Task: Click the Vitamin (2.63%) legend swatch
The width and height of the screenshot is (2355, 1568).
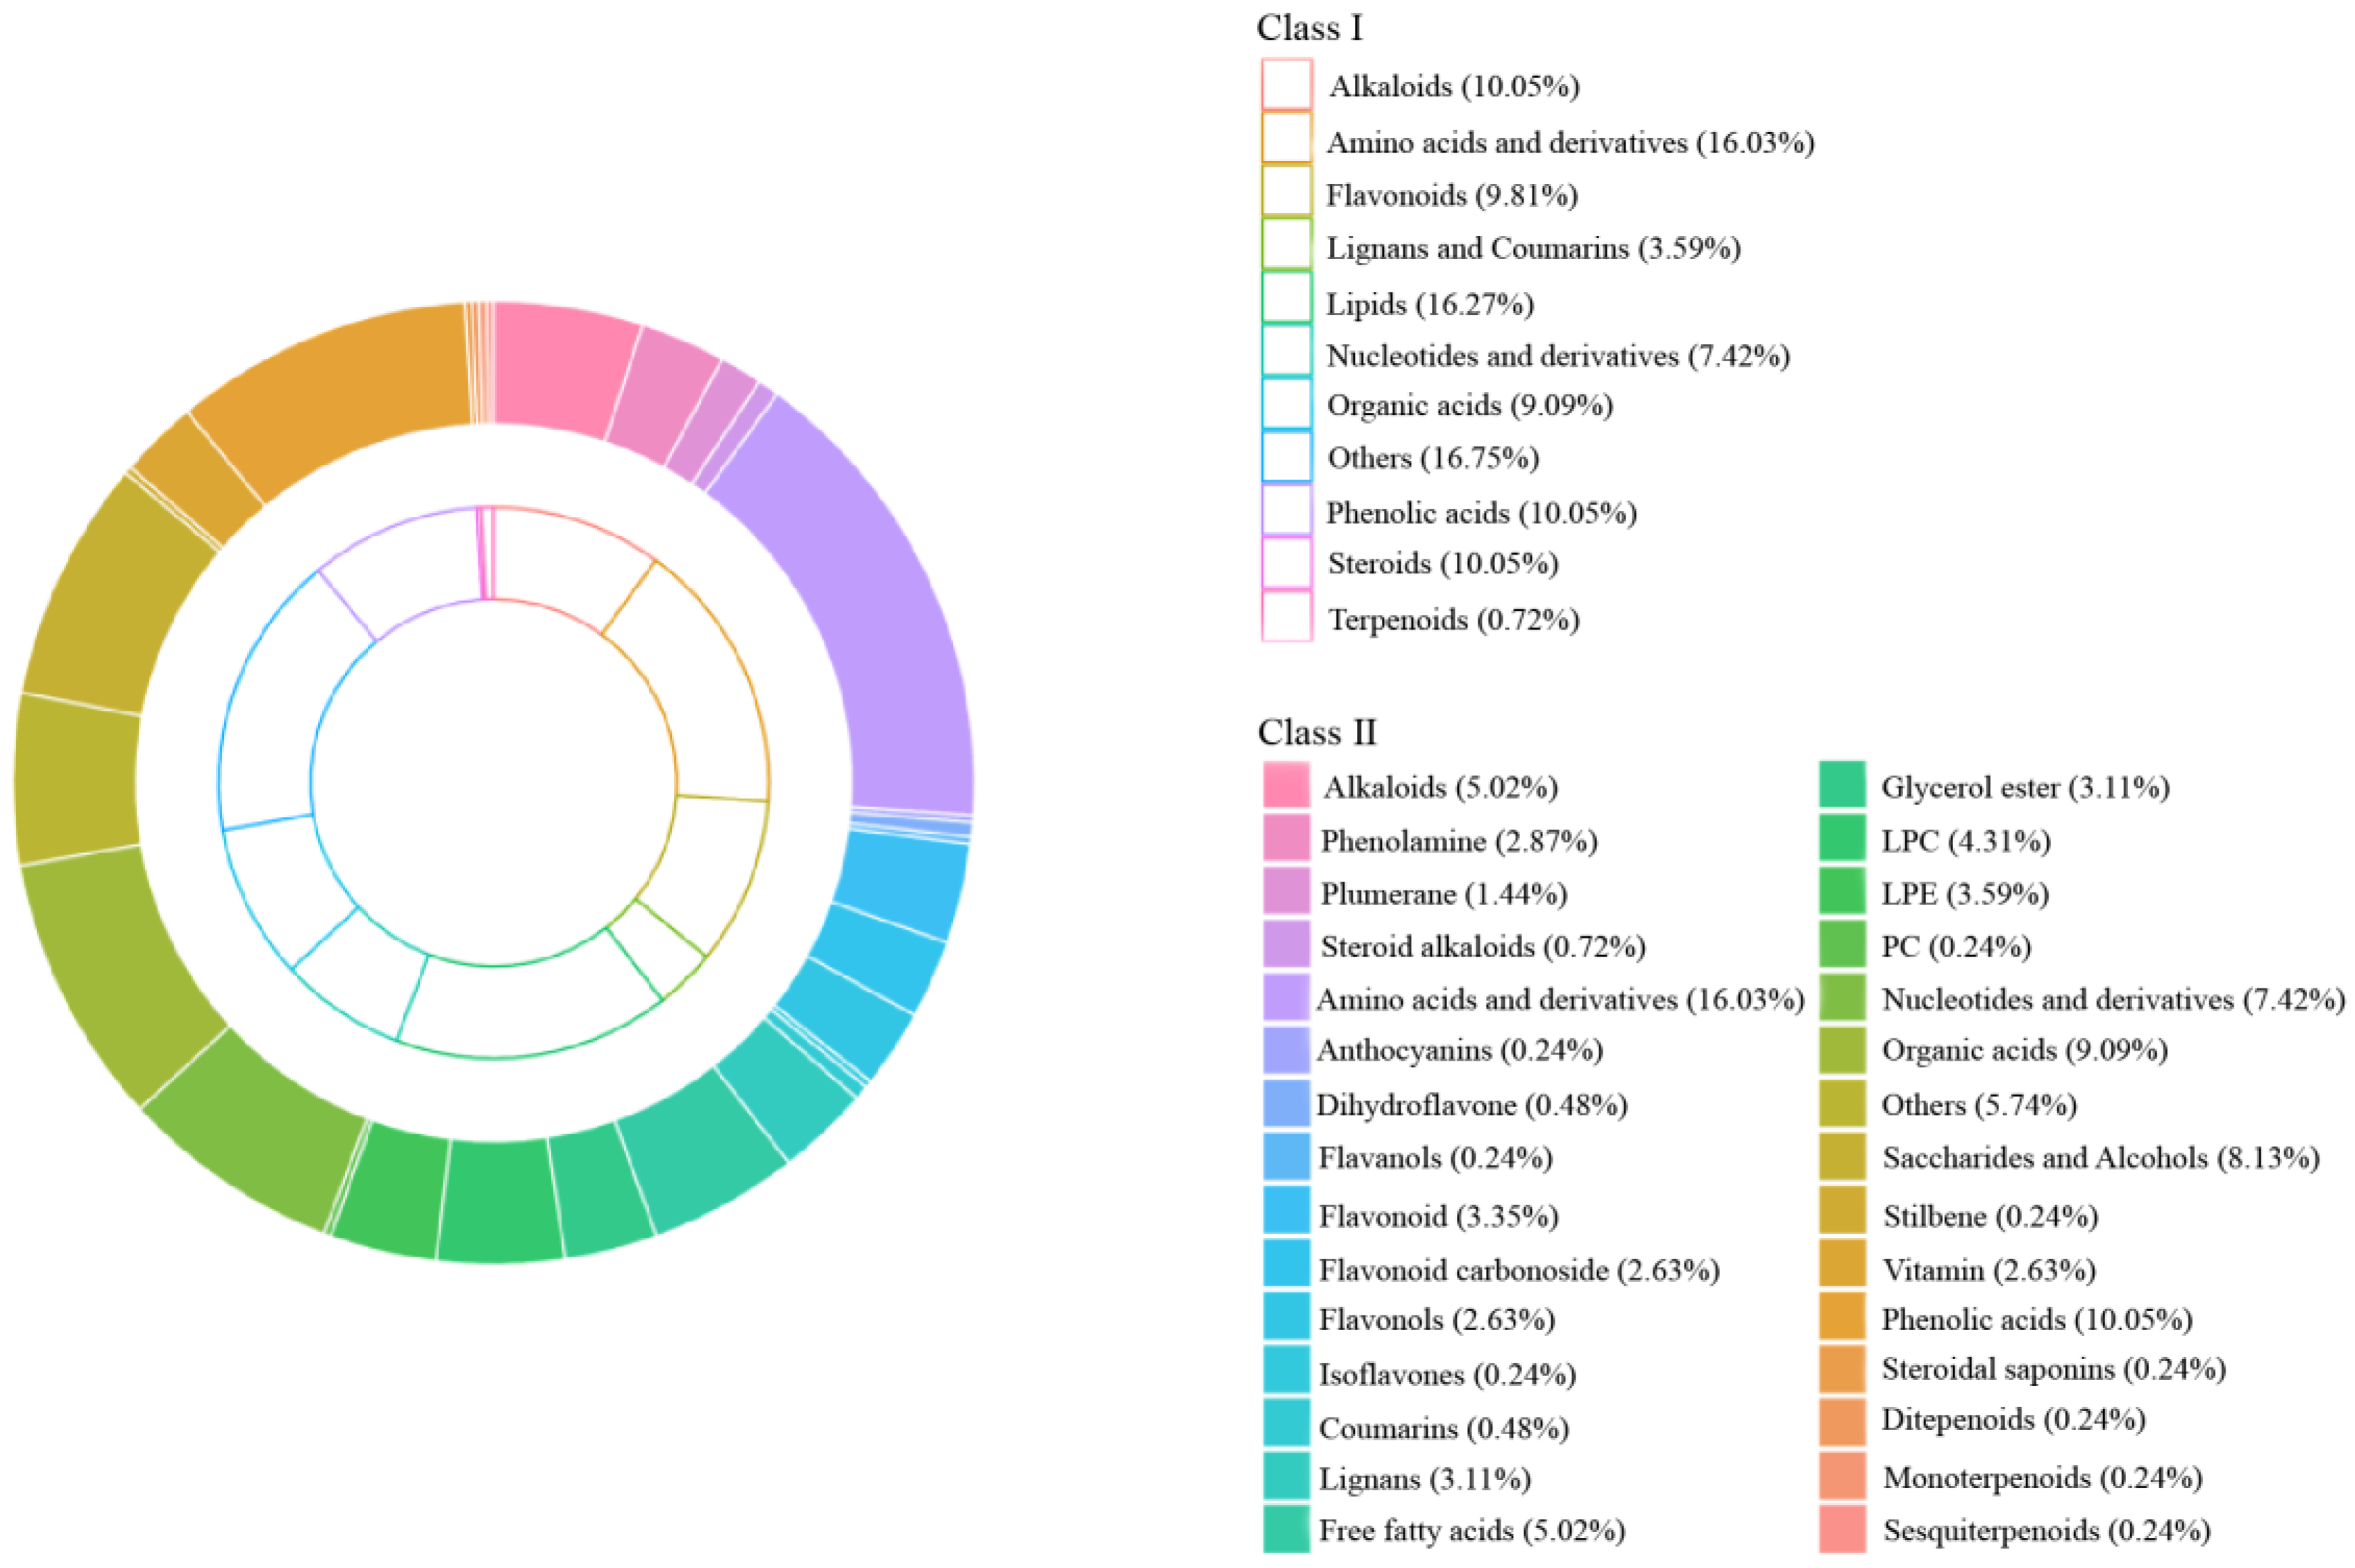Action: (1842, 1264)
